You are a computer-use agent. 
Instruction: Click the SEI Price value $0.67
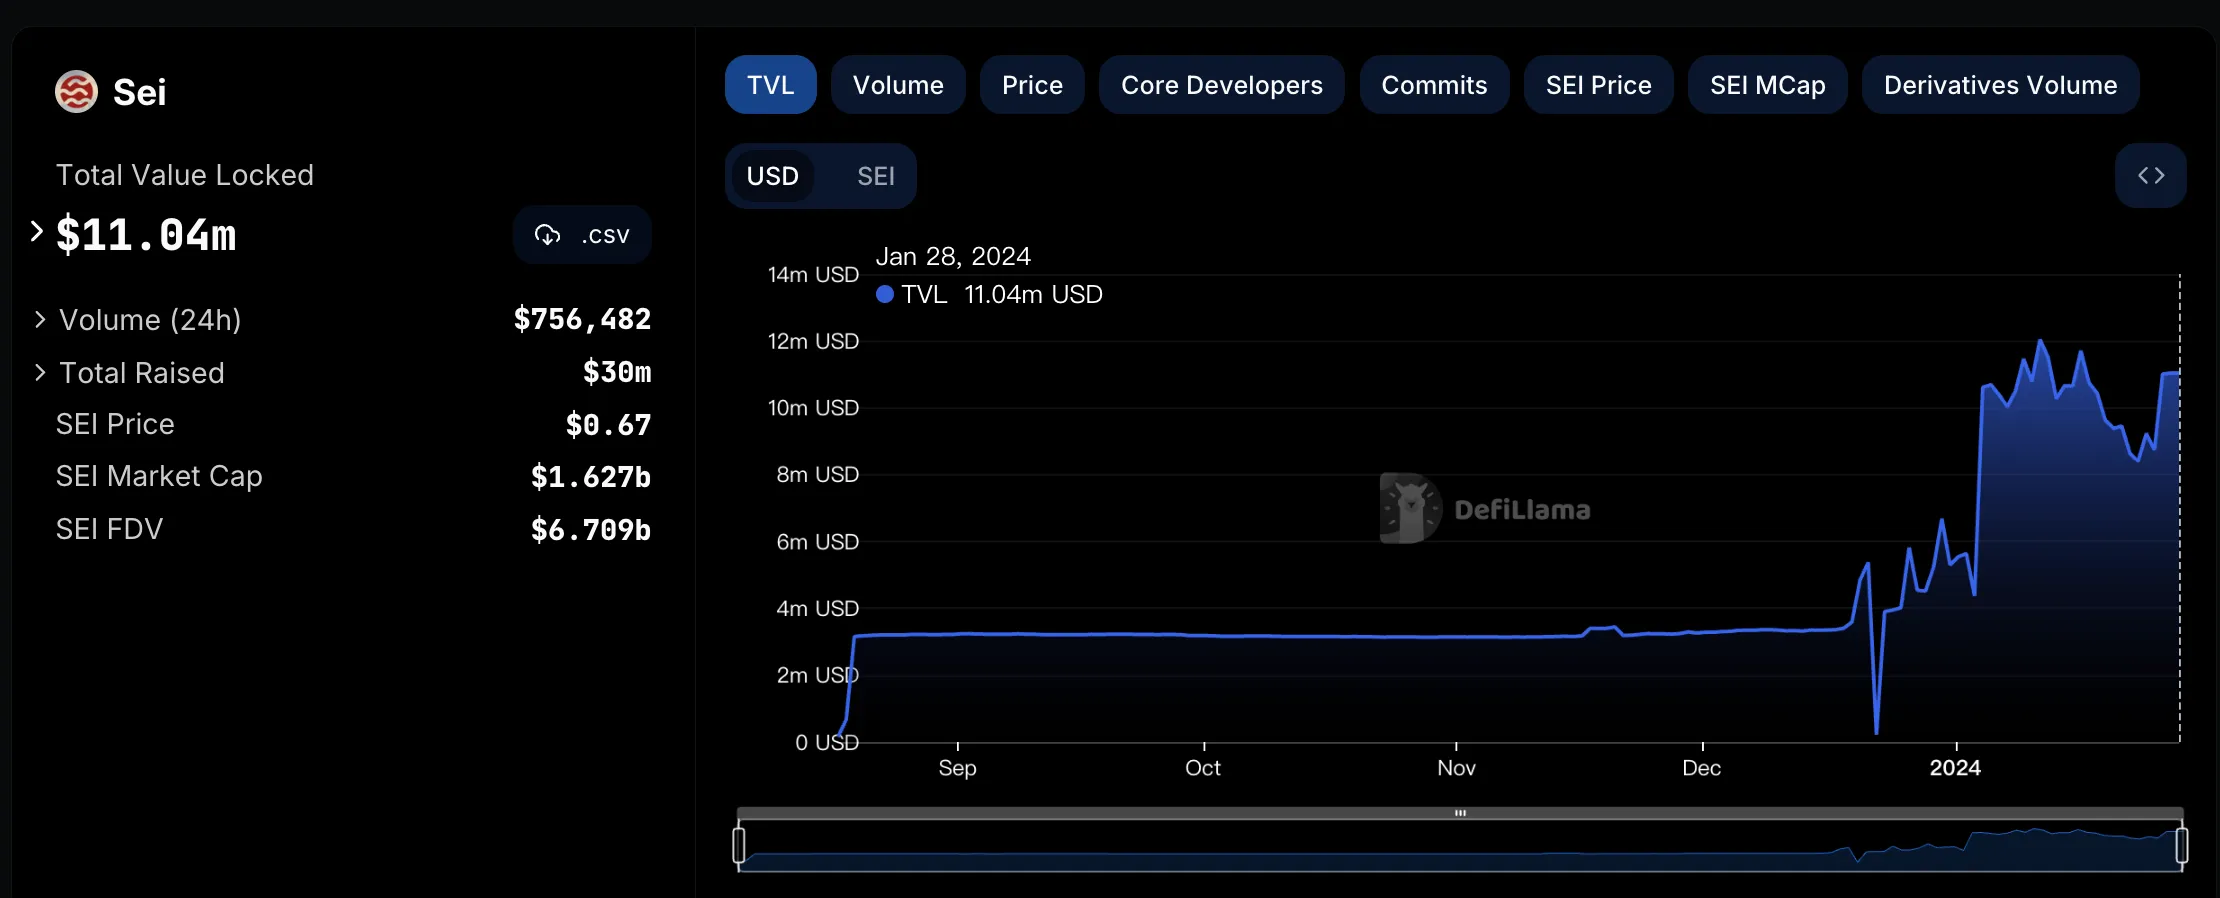coord(608,425)
